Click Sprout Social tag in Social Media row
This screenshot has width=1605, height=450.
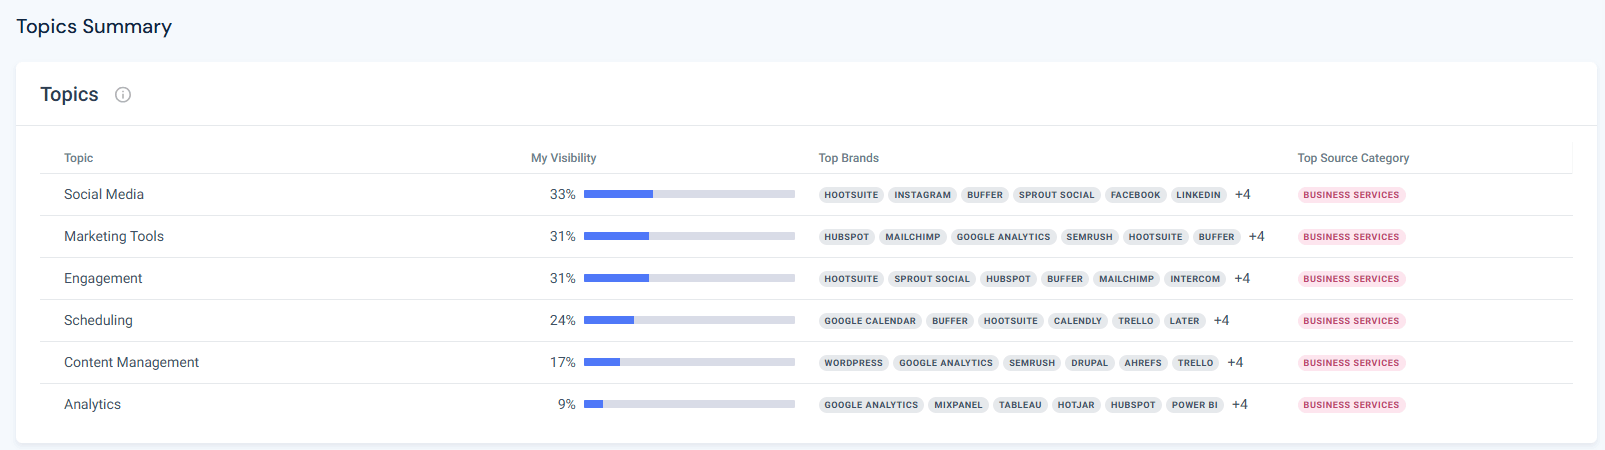(x=1056, y=195)
